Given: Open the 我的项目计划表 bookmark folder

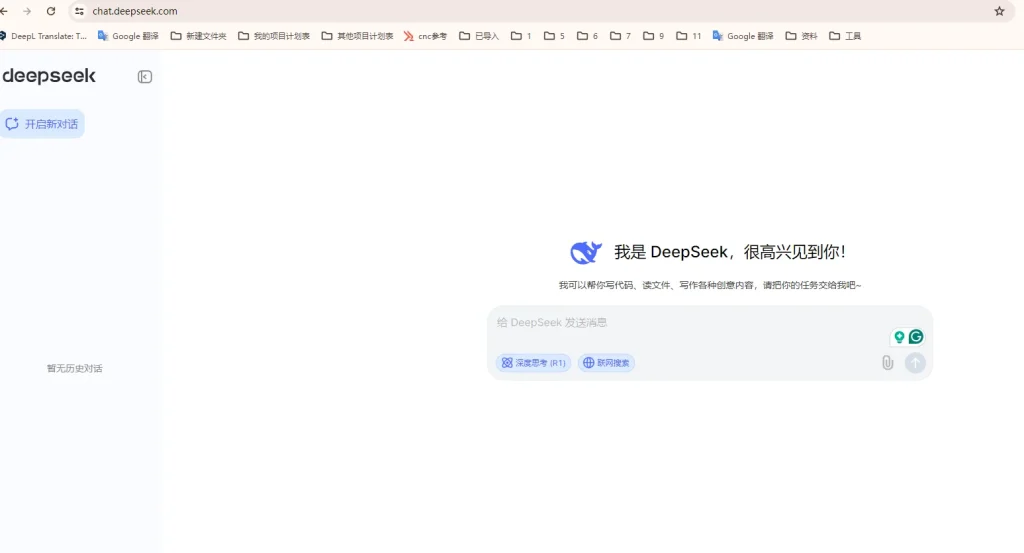Looking at the screenshot, I should [x=274, y=36].
